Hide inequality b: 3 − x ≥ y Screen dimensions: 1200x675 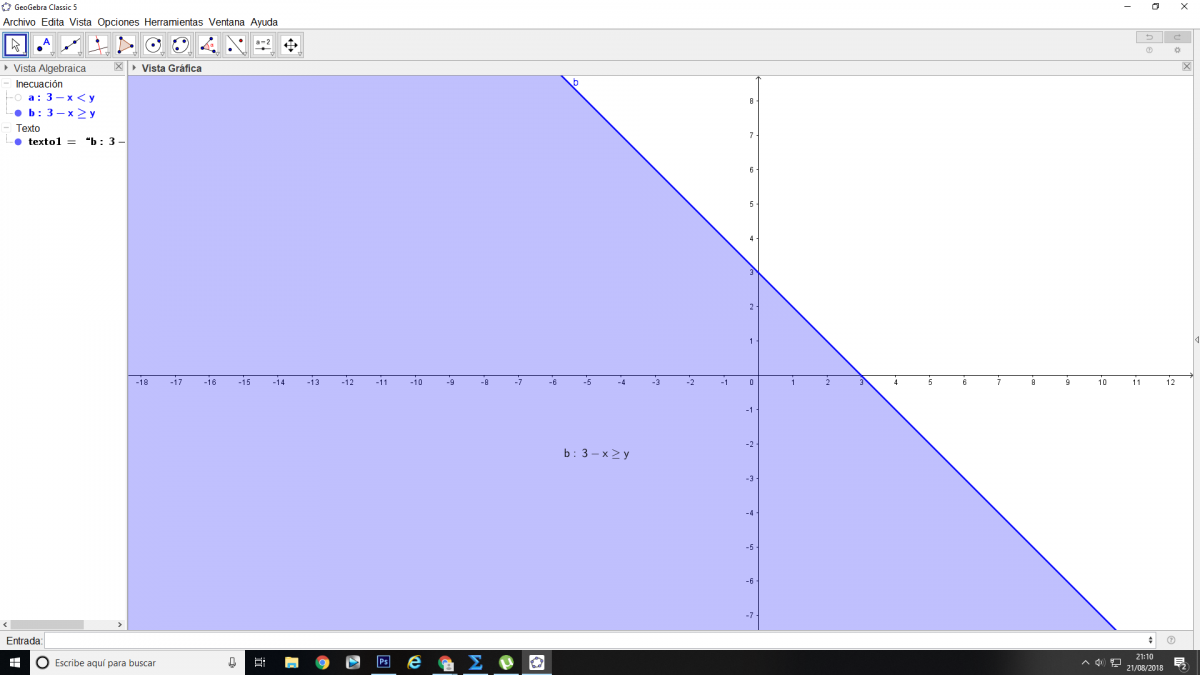[x=18, y=113]
